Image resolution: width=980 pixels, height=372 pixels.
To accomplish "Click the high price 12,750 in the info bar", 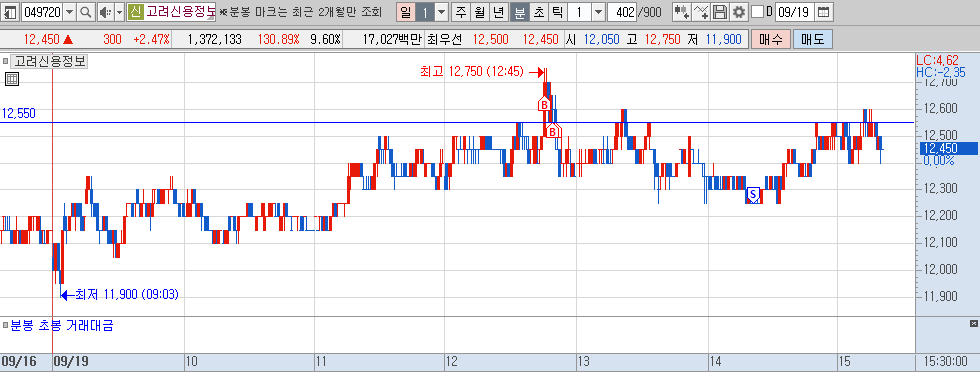I will 662,39.
